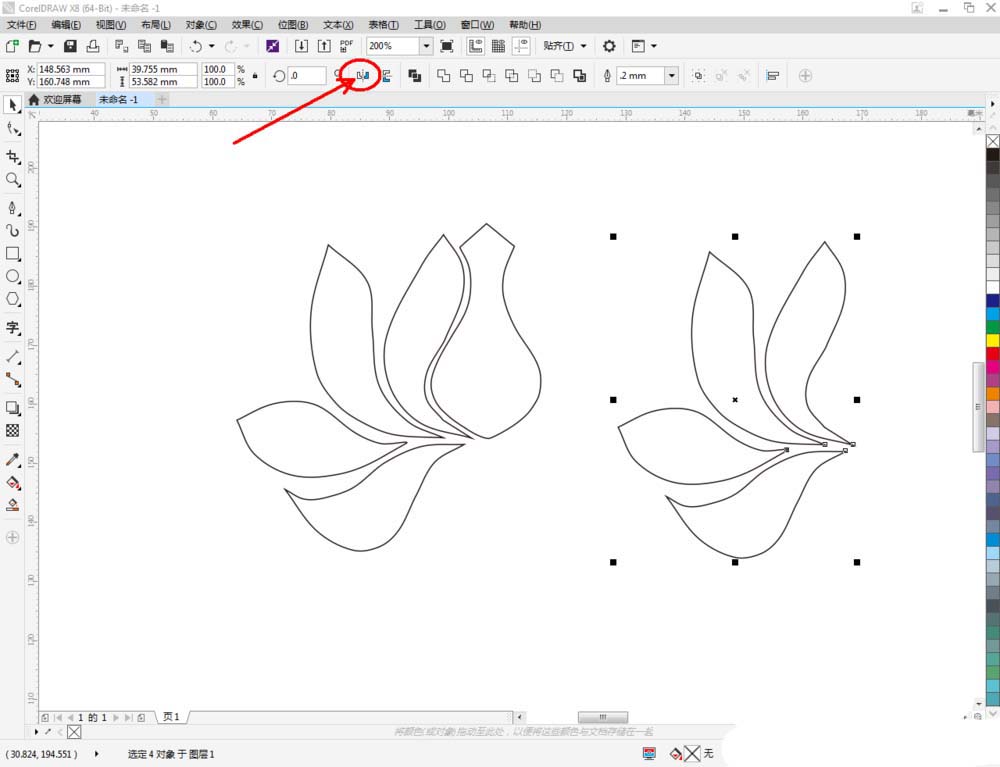Open the 效果(C) menu
Image resolution: width=1000 pixels, height=767 pixels.
247,25
